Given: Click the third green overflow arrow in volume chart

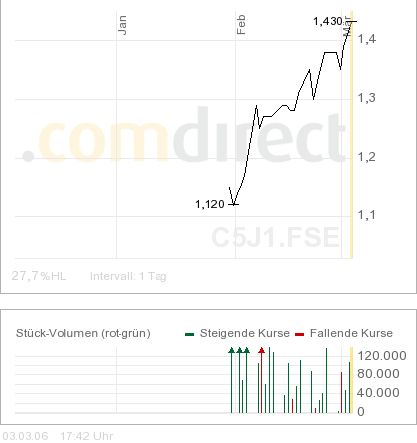Looking at the screenshot, I should [x=247, y=350].
